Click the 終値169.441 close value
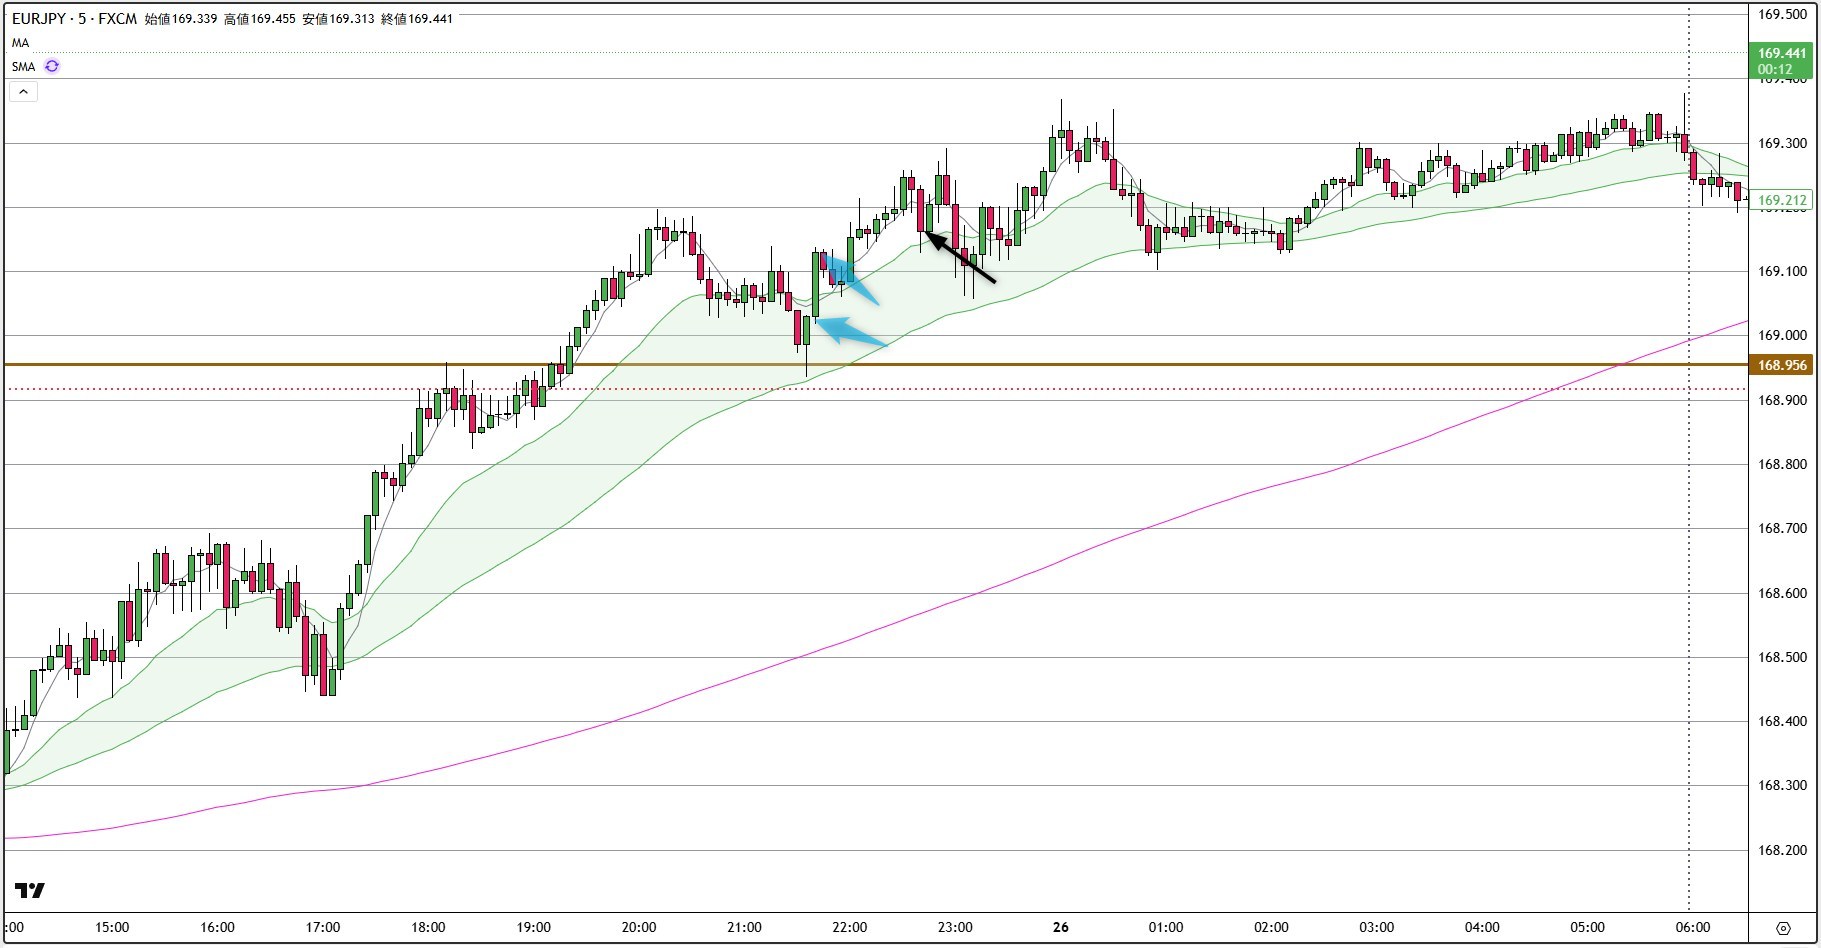The height and width of the screenshot is (948, 1821). 417,19
